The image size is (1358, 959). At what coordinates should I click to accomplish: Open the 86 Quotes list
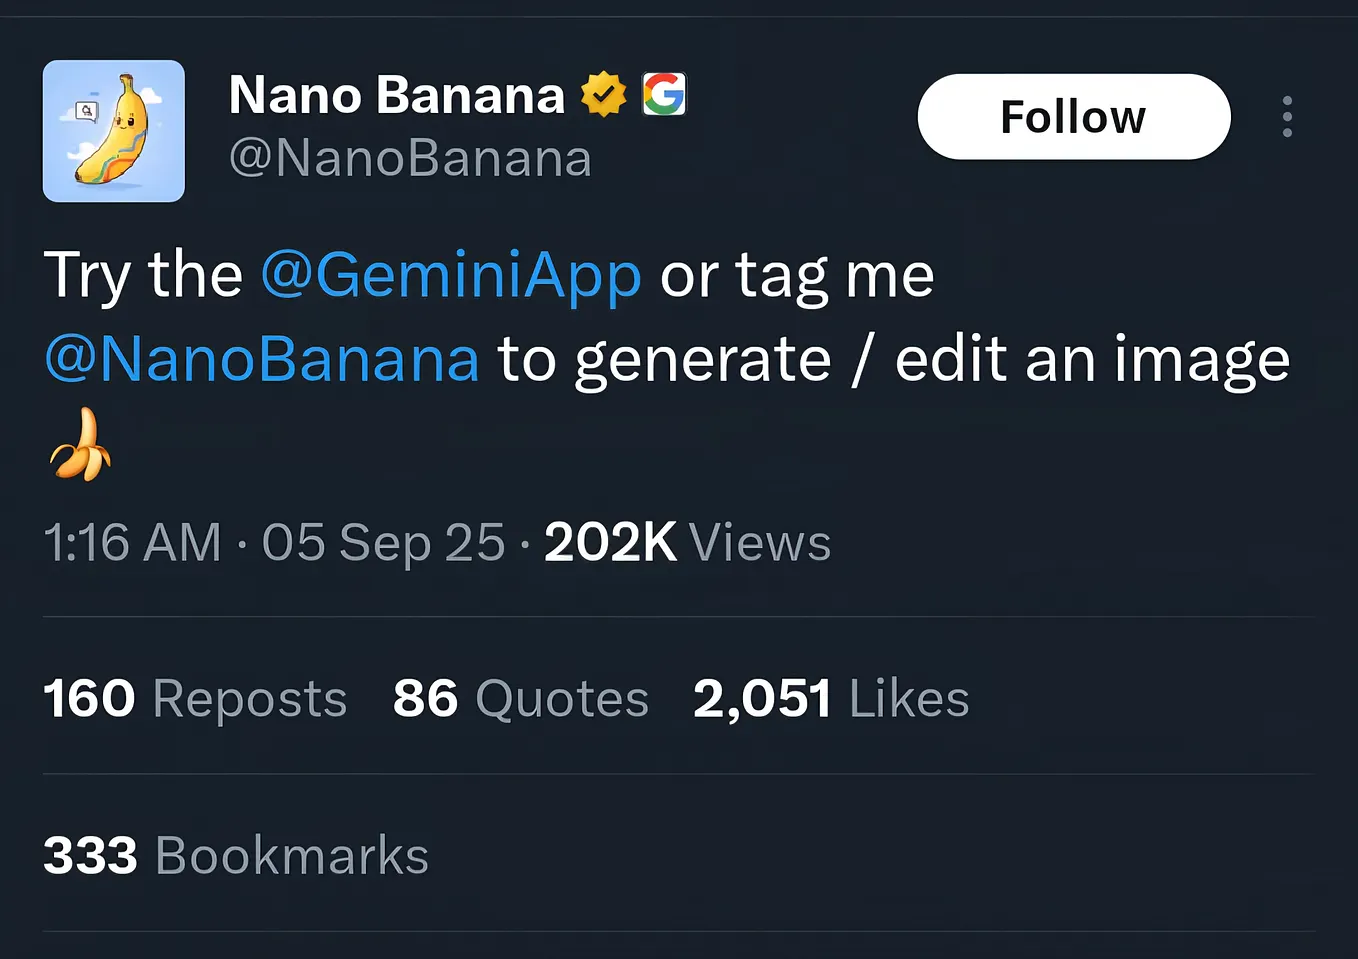[x=520, y=698]
